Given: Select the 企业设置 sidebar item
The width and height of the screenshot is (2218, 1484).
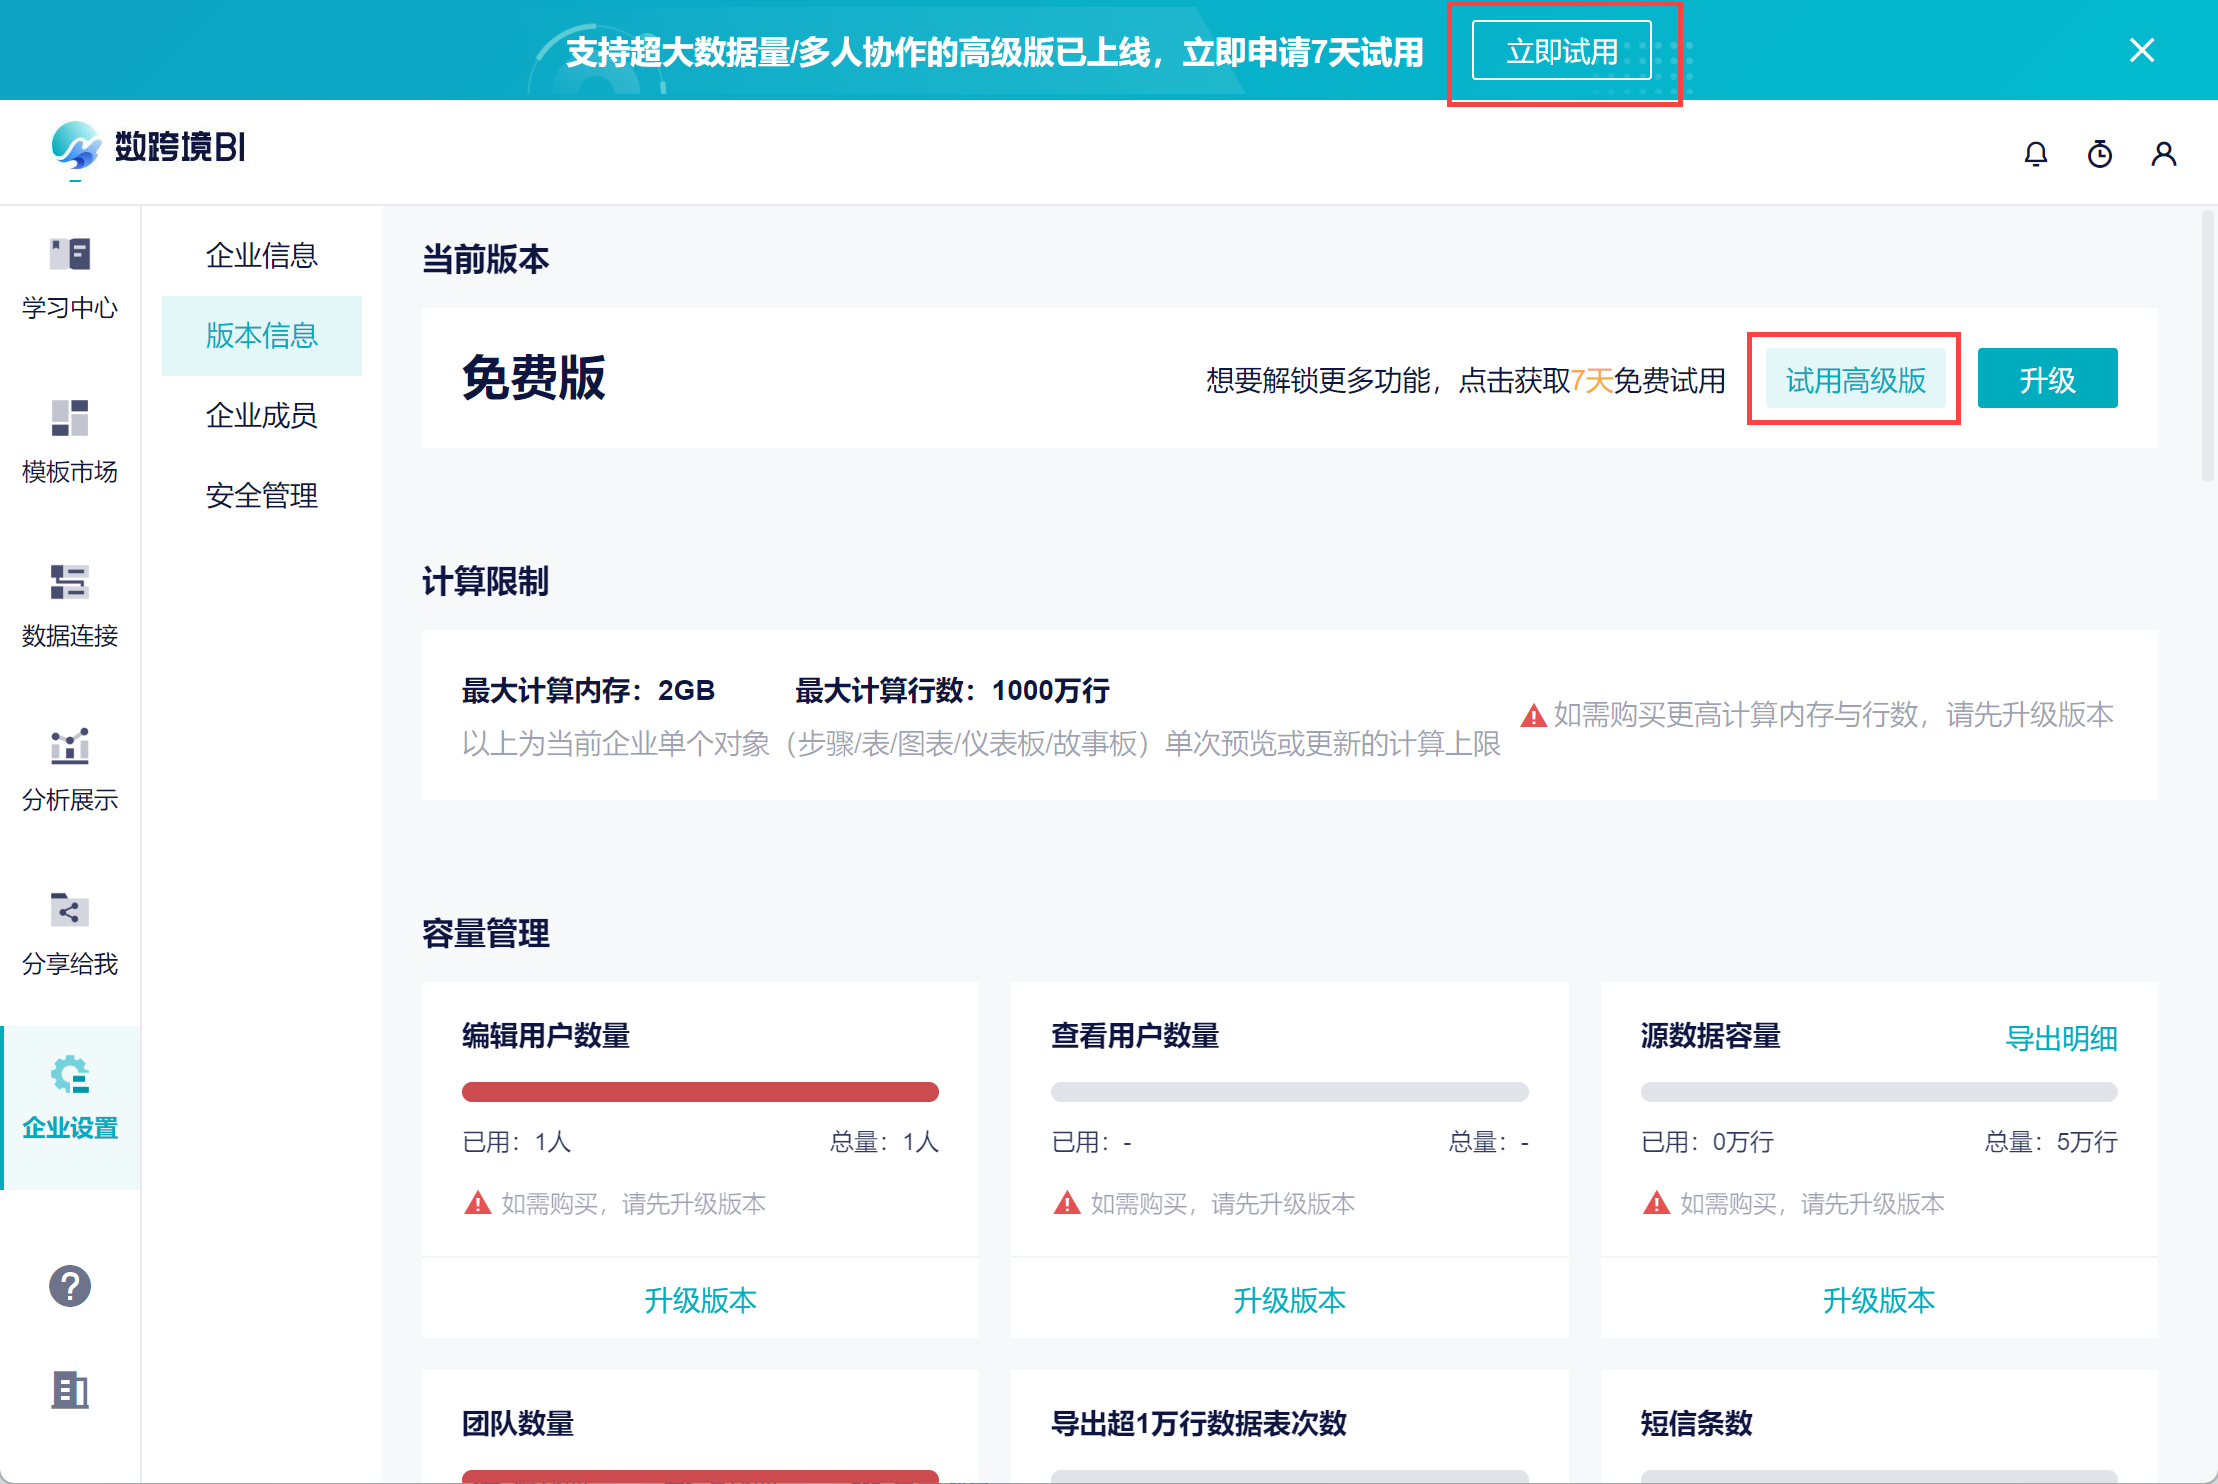Looking at the screenshot, I should 70,1099.
